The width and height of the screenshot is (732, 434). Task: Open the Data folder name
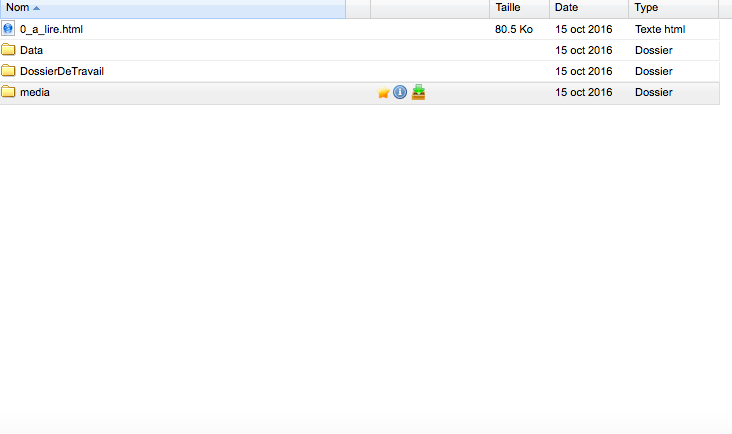click(x=31, y=50)
